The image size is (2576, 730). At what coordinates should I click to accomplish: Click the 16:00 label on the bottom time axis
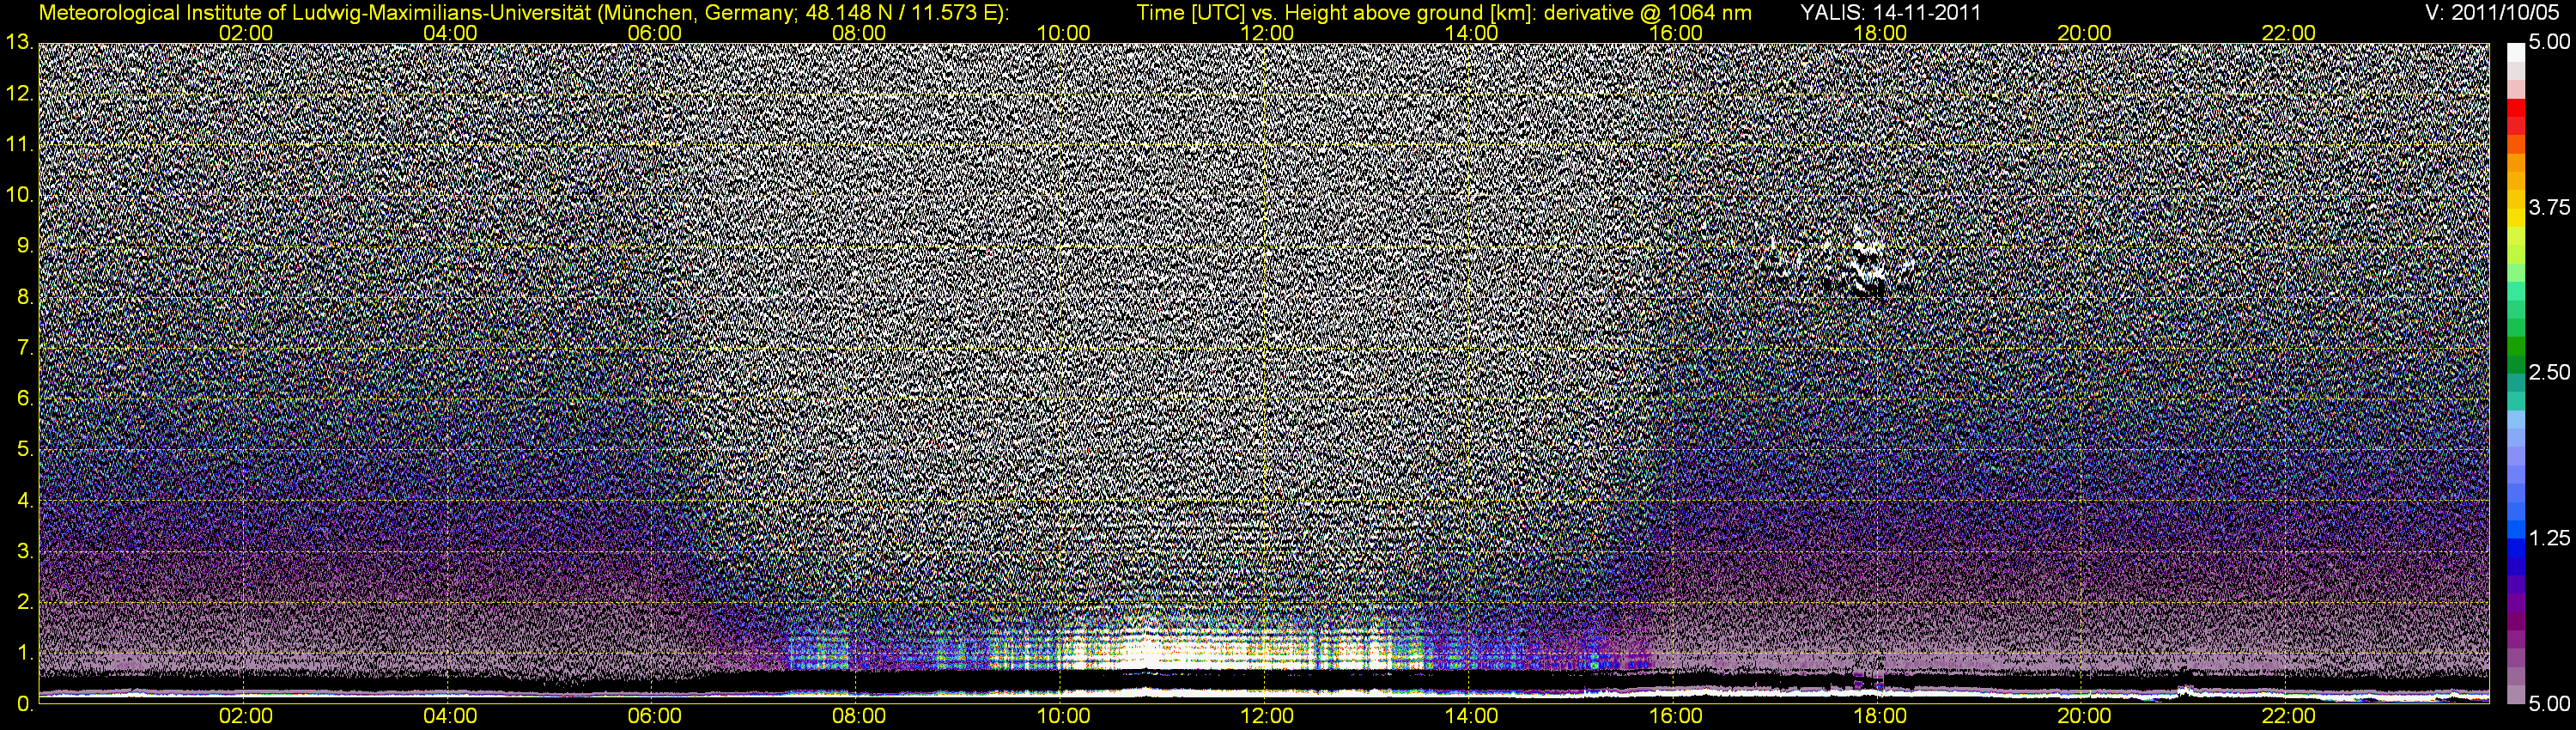click(x=1676, y=717)
